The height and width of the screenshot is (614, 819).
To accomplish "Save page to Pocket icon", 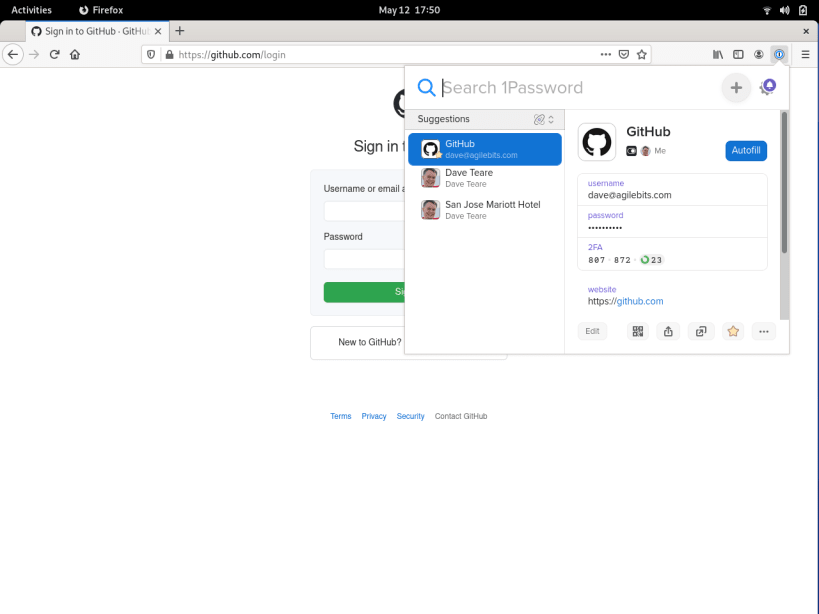I will point(624,54).
